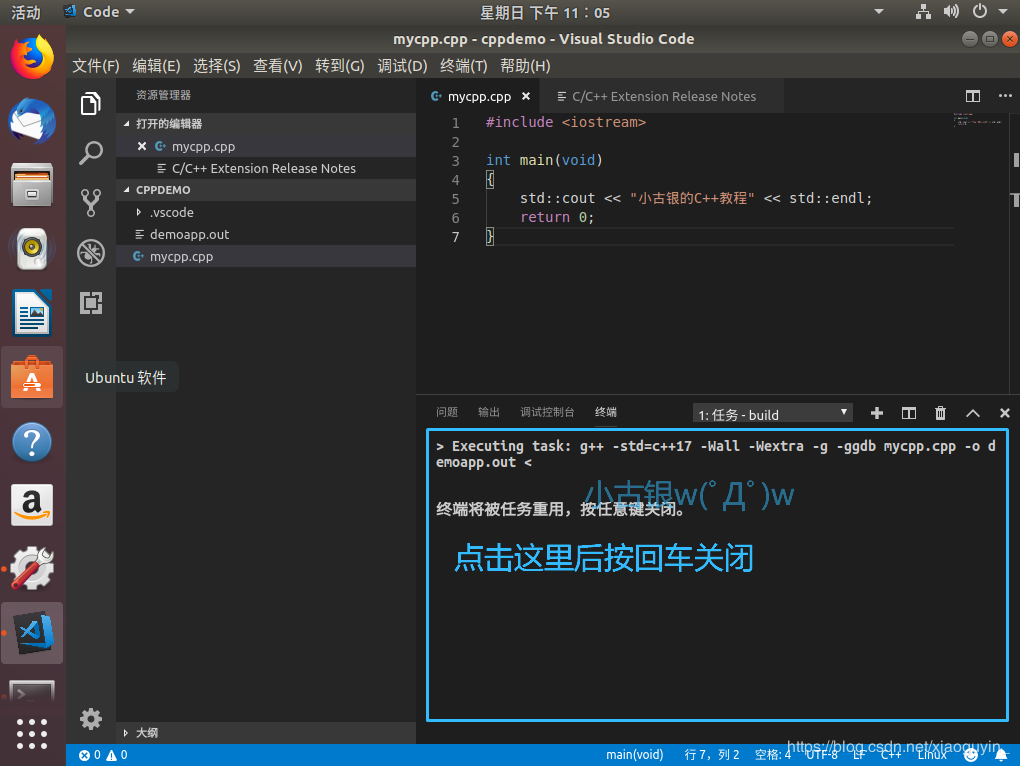Click the feedback smiley in status bar
Image resolution: width=1020 pixels, height=766 pixels.
point(971,755)
